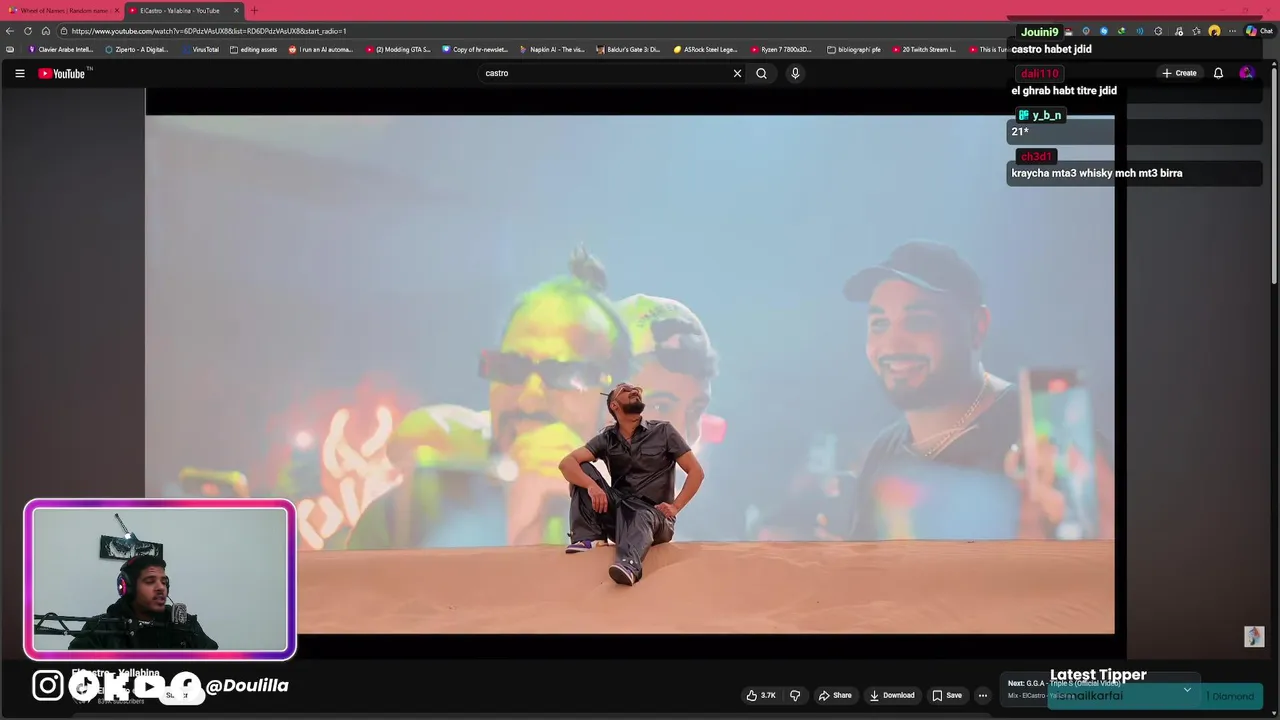Open 'ASRock Steel Lege...' bookmark
The height and width of the screenshot is (720, 1280).
[706, 49]
